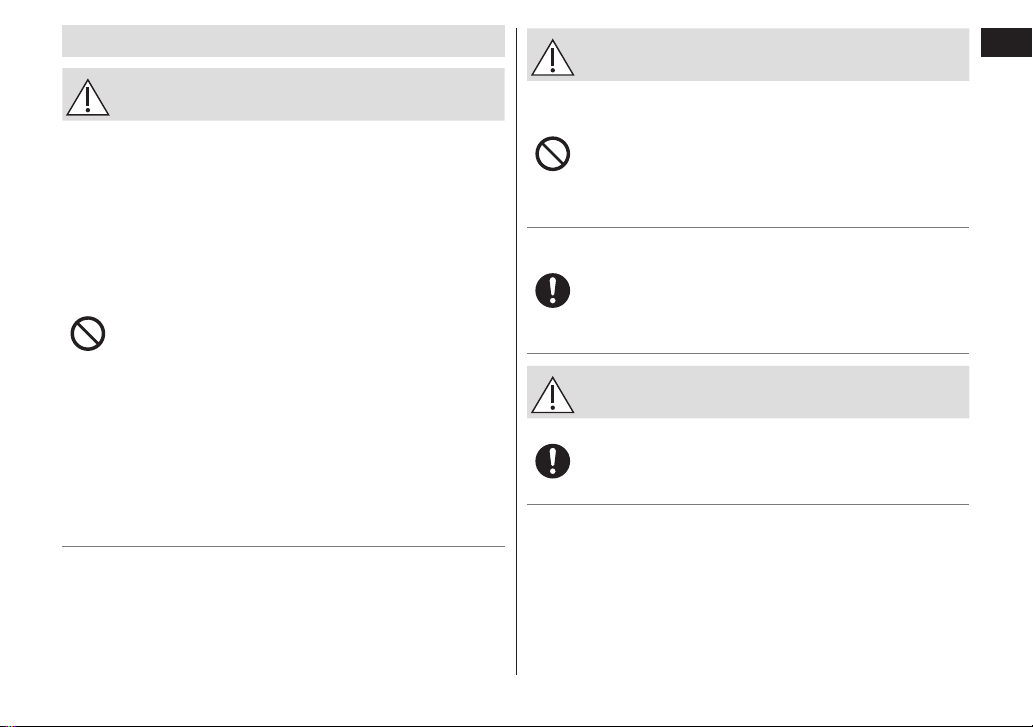Viewport: 1033px width, 727px height.
Task: Select the upper black exclamation circle icon
Action: [x=553, y=290]
